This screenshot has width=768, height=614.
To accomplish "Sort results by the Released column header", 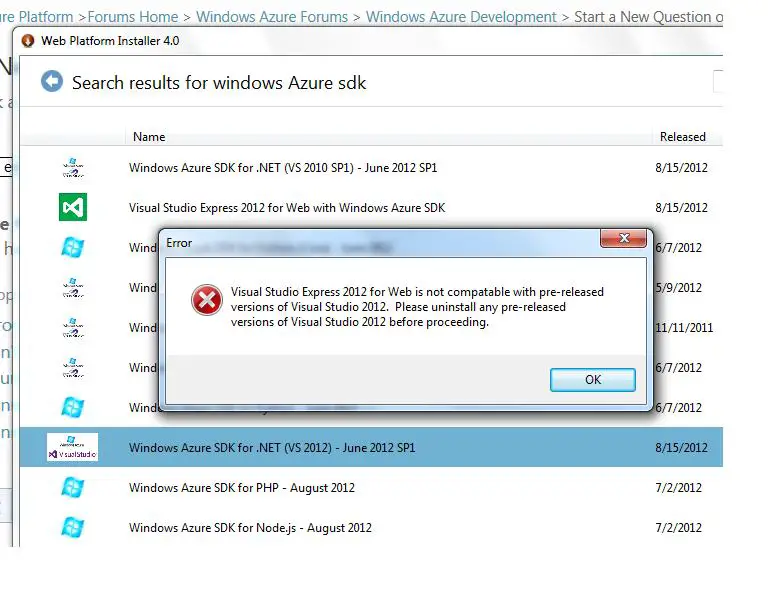I will (x=682, y=137).
